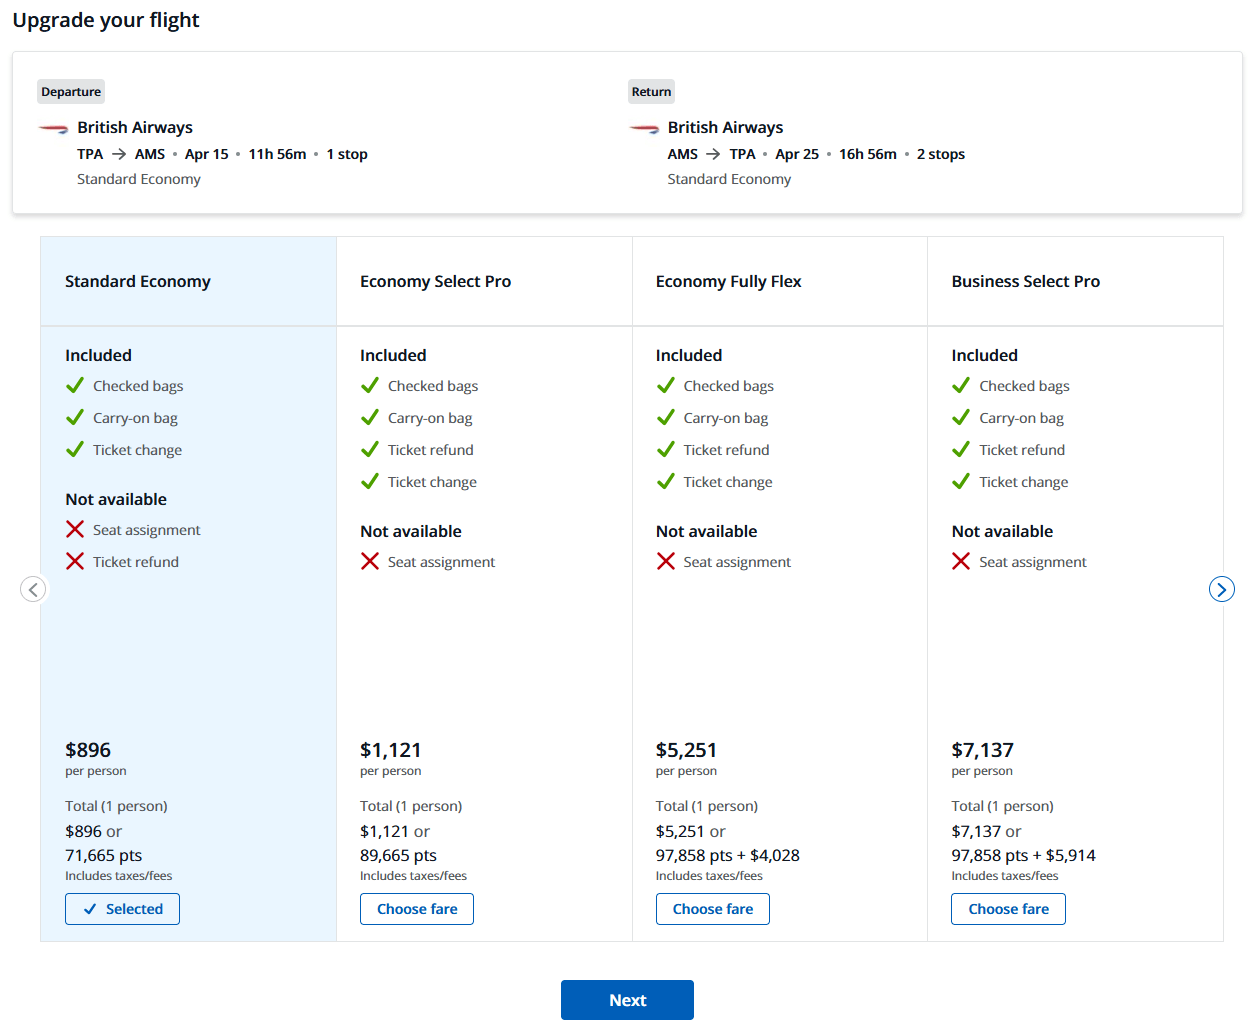Click the red X beside Standard Economy Ticket refund
The height and width of the screenshot is (1023, 1250).
pyautogui.click(x=75, y=561)
